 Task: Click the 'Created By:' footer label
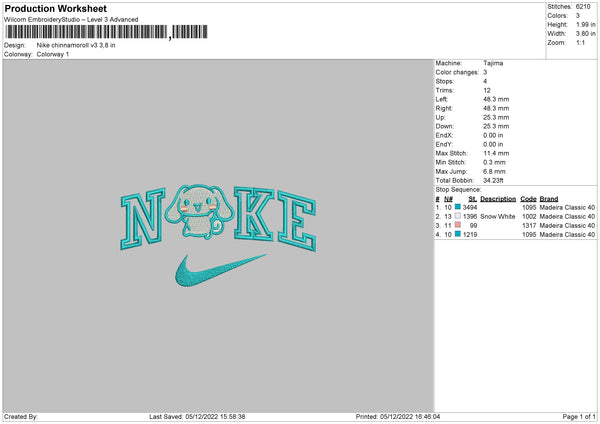[x=21, y=417]
